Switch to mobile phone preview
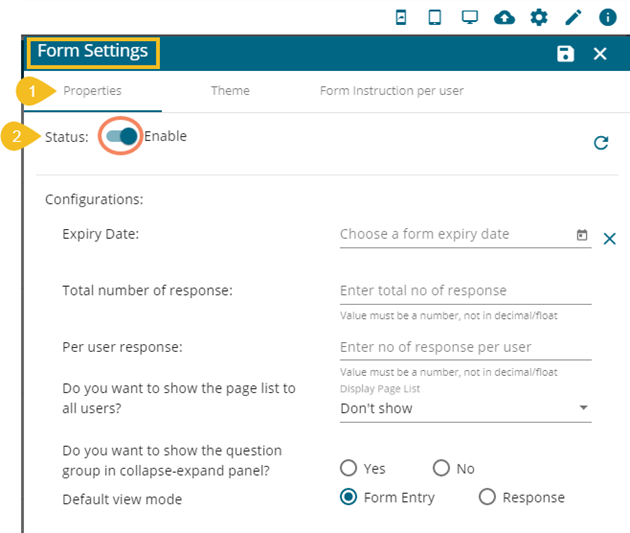The width and height of the screenshot is (630, 533). (401, 17)
